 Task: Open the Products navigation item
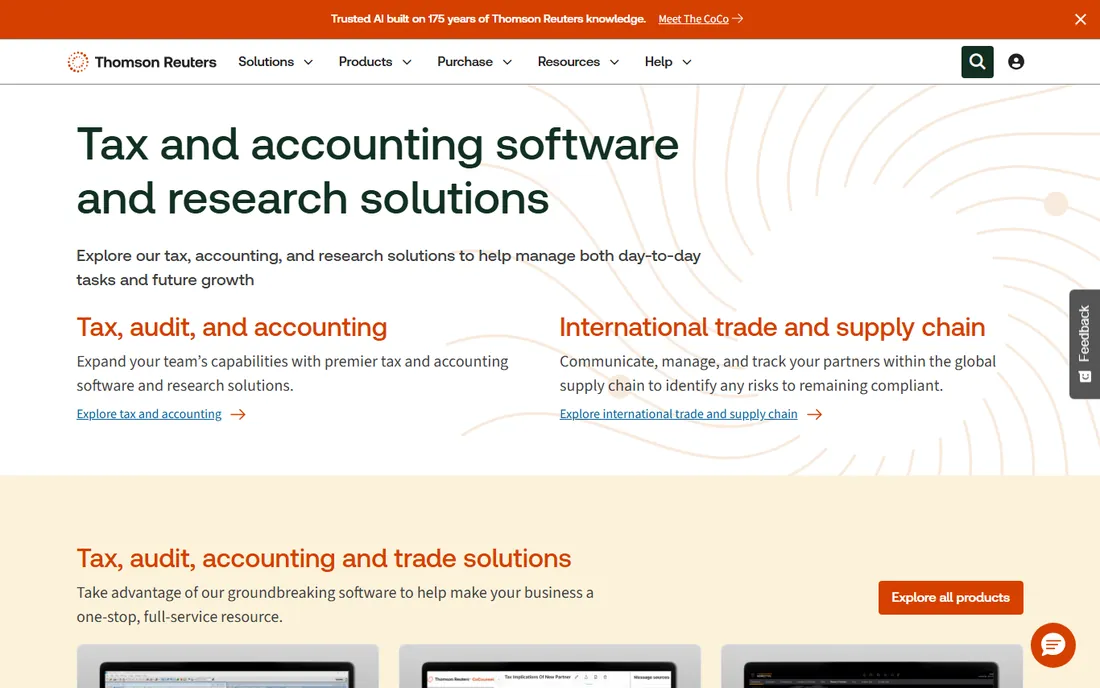coord(365,62)
